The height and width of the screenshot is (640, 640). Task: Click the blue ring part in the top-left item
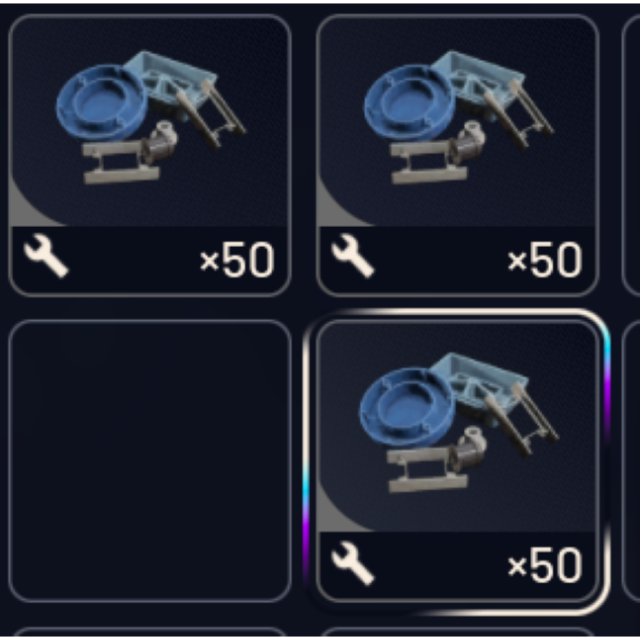pyautogui.click(x=101, y=102)
